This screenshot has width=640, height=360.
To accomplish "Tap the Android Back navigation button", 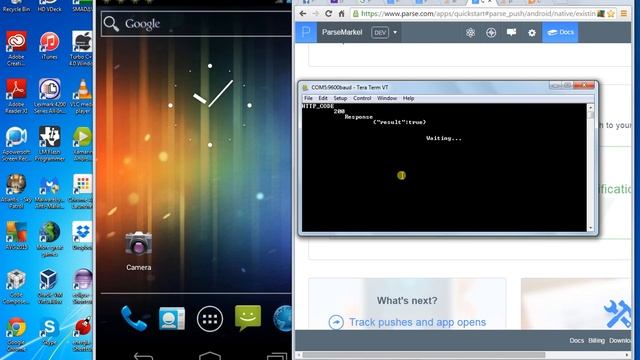I will pos(143,356).
